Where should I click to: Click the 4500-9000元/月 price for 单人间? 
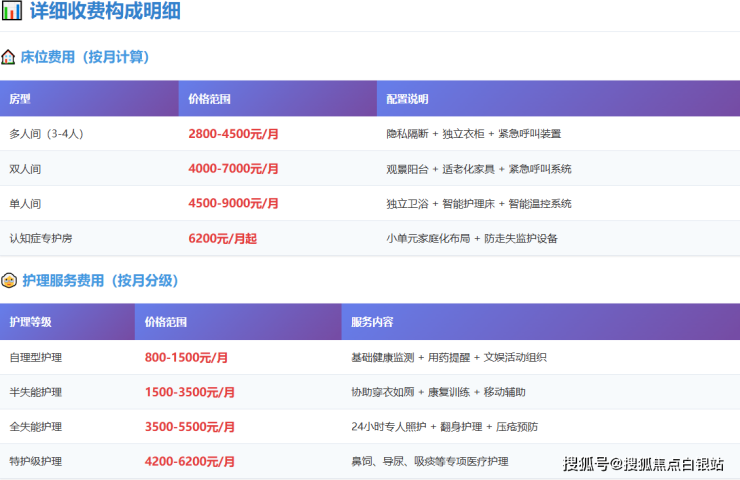(x=233, y=204)
